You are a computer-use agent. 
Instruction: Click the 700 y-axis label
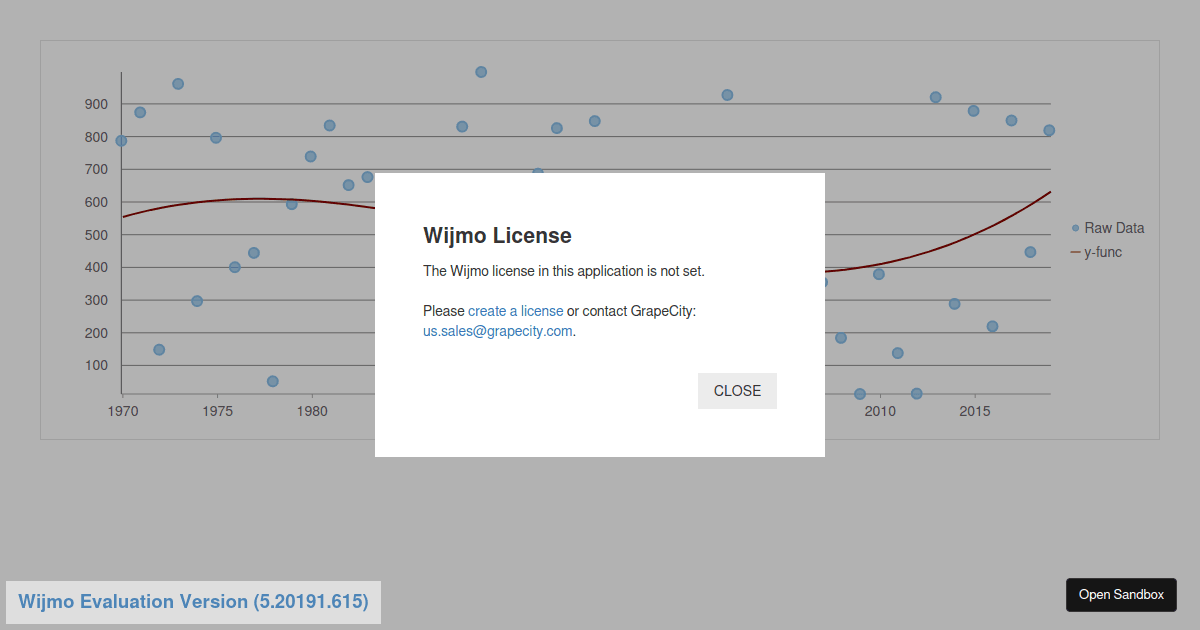coord(96,169)
